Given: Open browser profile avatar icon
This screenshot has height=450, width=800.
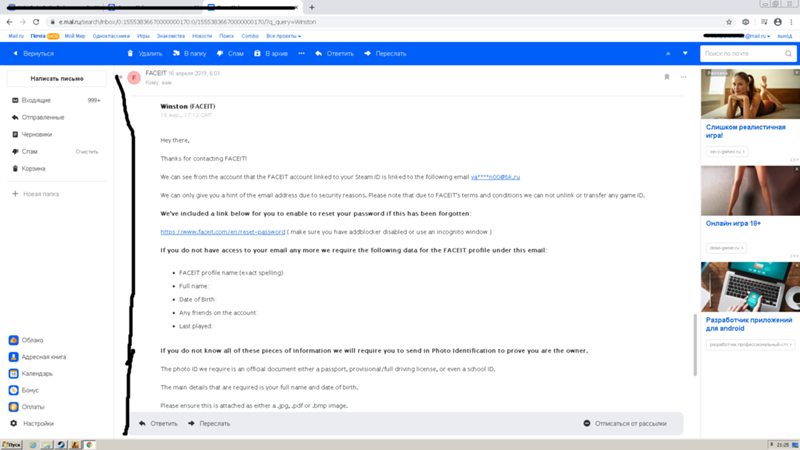Looking at the screenshot, I should 778,22.
